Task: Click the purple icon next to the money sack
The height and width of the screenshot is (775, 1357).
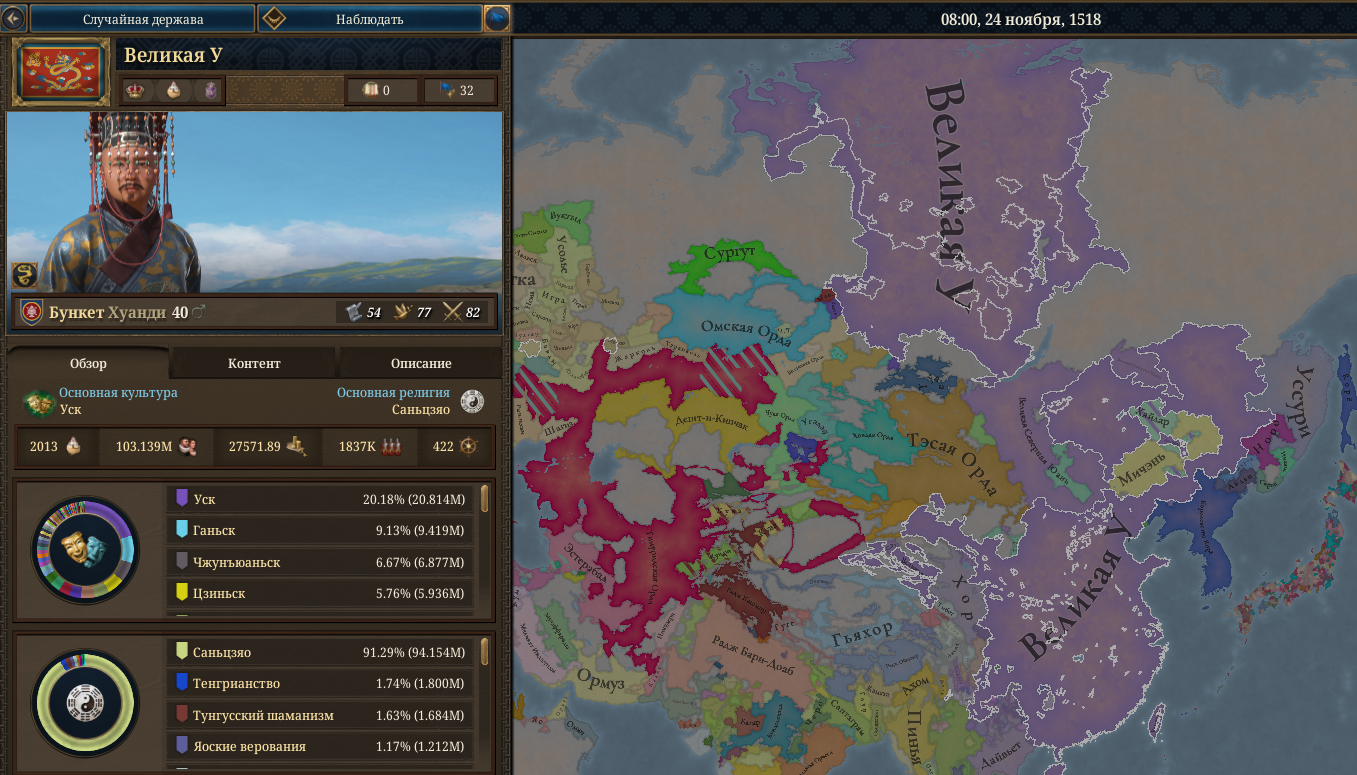Action: 211,91
